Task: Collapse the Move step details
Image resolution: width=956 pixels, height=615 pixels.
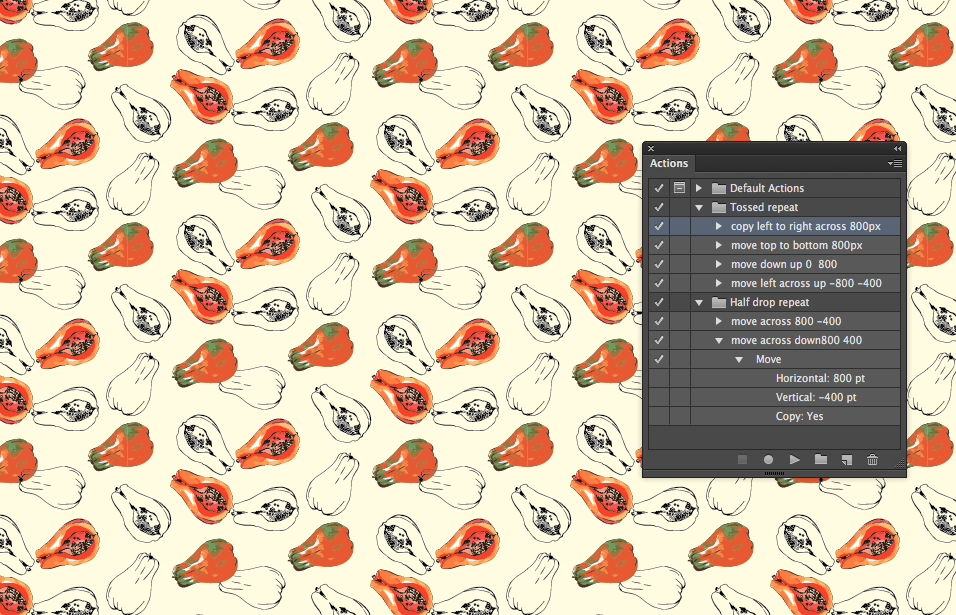Action: point(739,360)
